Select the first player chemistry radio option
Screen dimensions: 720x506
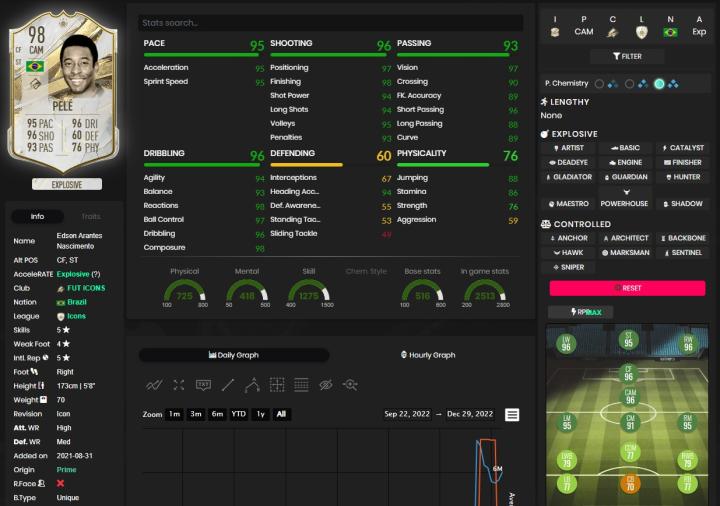[599, 84]
